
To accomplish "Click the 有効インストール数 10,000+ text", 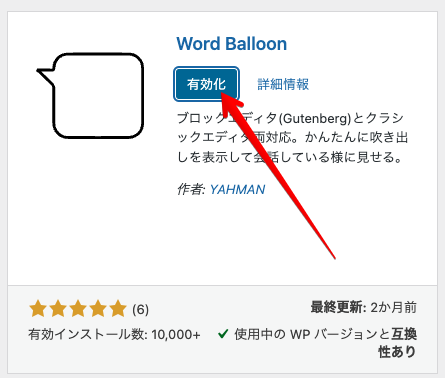I will click(x=114, y=334).
